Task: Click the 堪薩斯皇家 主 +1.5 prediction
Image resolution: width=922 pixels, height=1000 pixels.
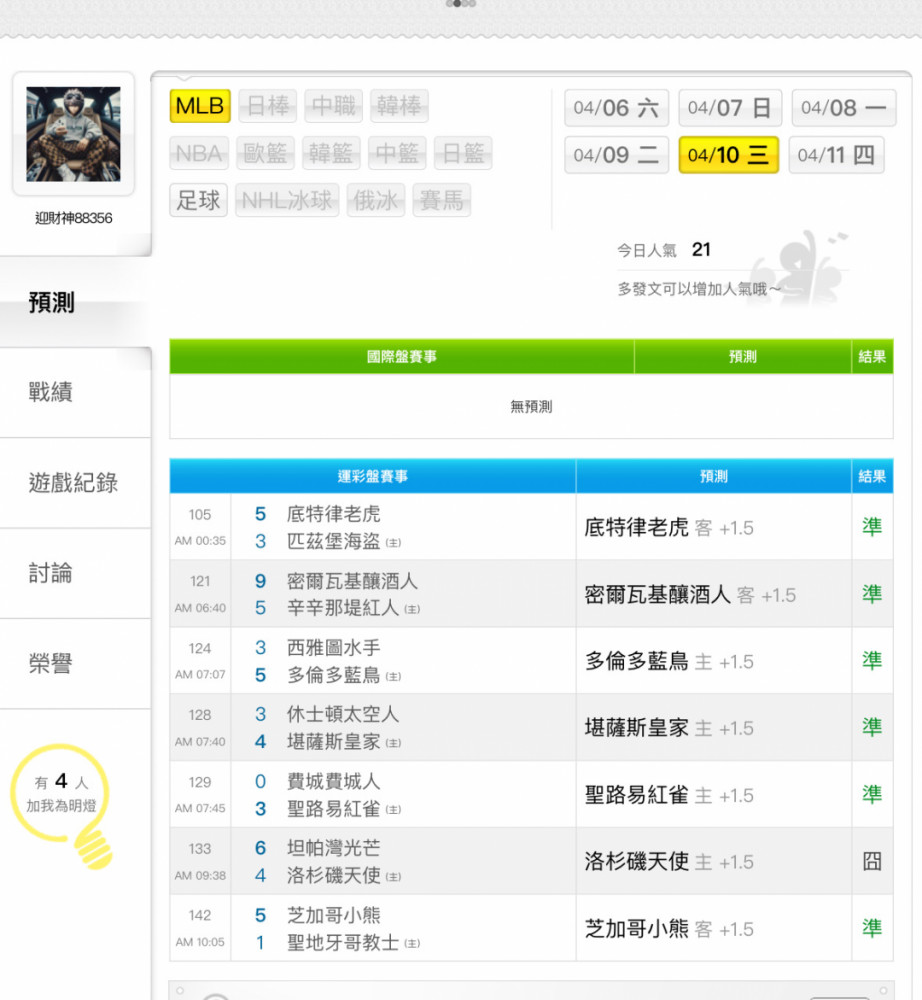Action: (669, 728)
